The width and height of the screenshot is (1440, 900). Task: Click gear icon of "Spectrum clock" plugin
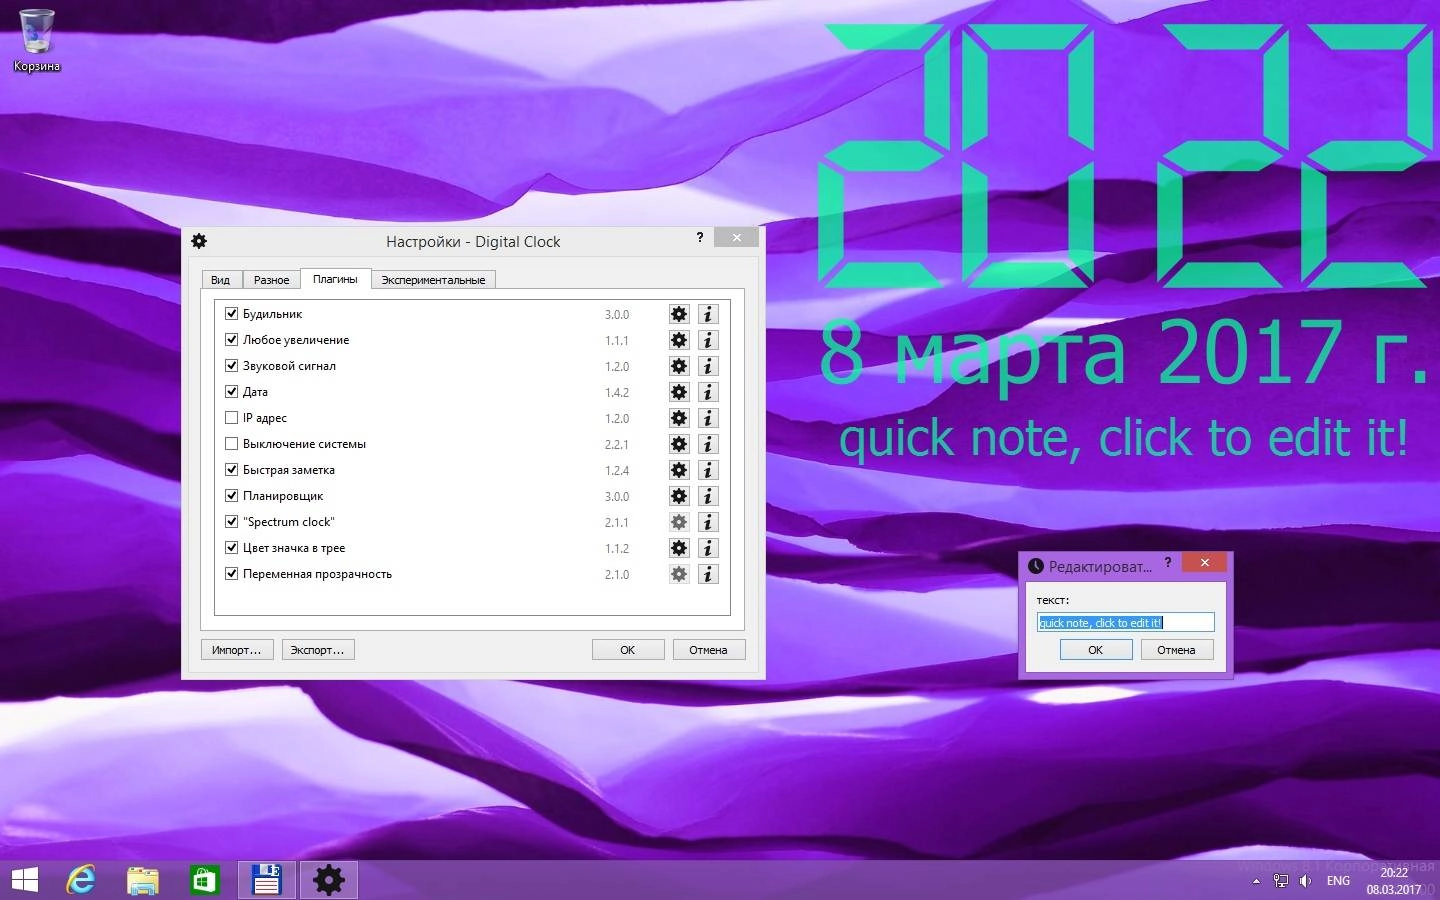(679, 522)
